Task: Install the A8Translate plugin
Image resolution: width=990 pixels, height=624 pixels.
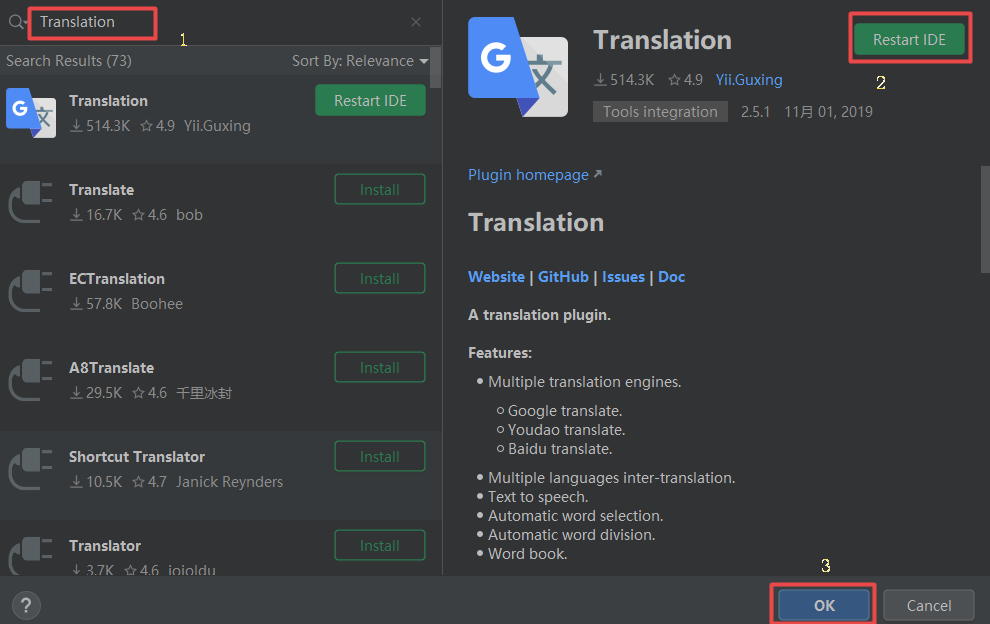Action: click(x=379, y=368)
